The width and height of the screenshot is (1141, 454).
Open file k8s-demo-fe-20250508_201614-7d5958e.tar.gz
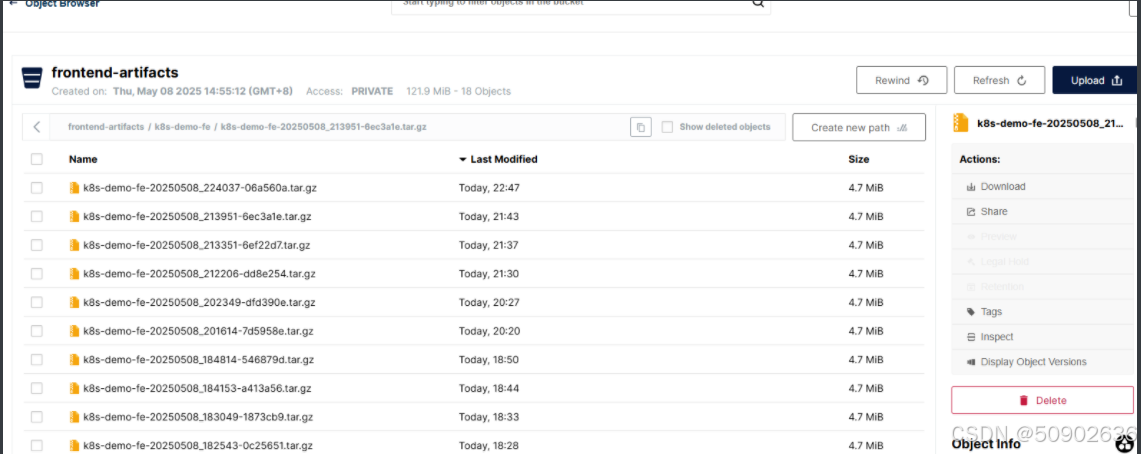point(198,331)
